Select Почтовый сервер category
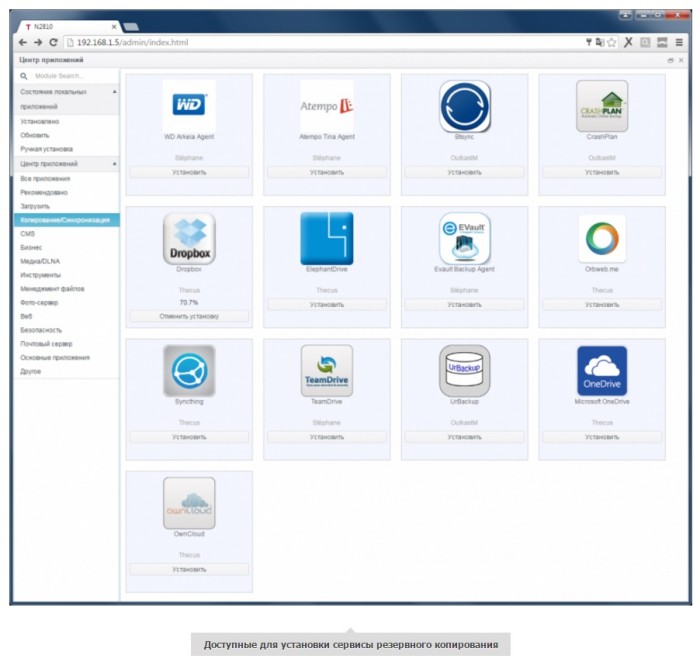 [46, 344]
